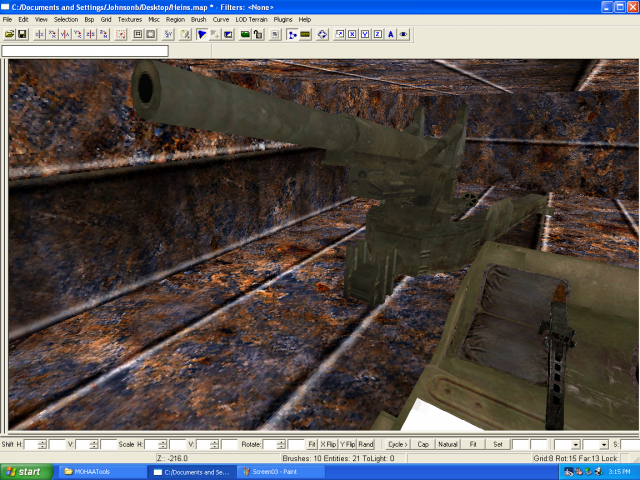640x480 pixels.
Task: Open the Bsp menu
Action: coord(89,19)
